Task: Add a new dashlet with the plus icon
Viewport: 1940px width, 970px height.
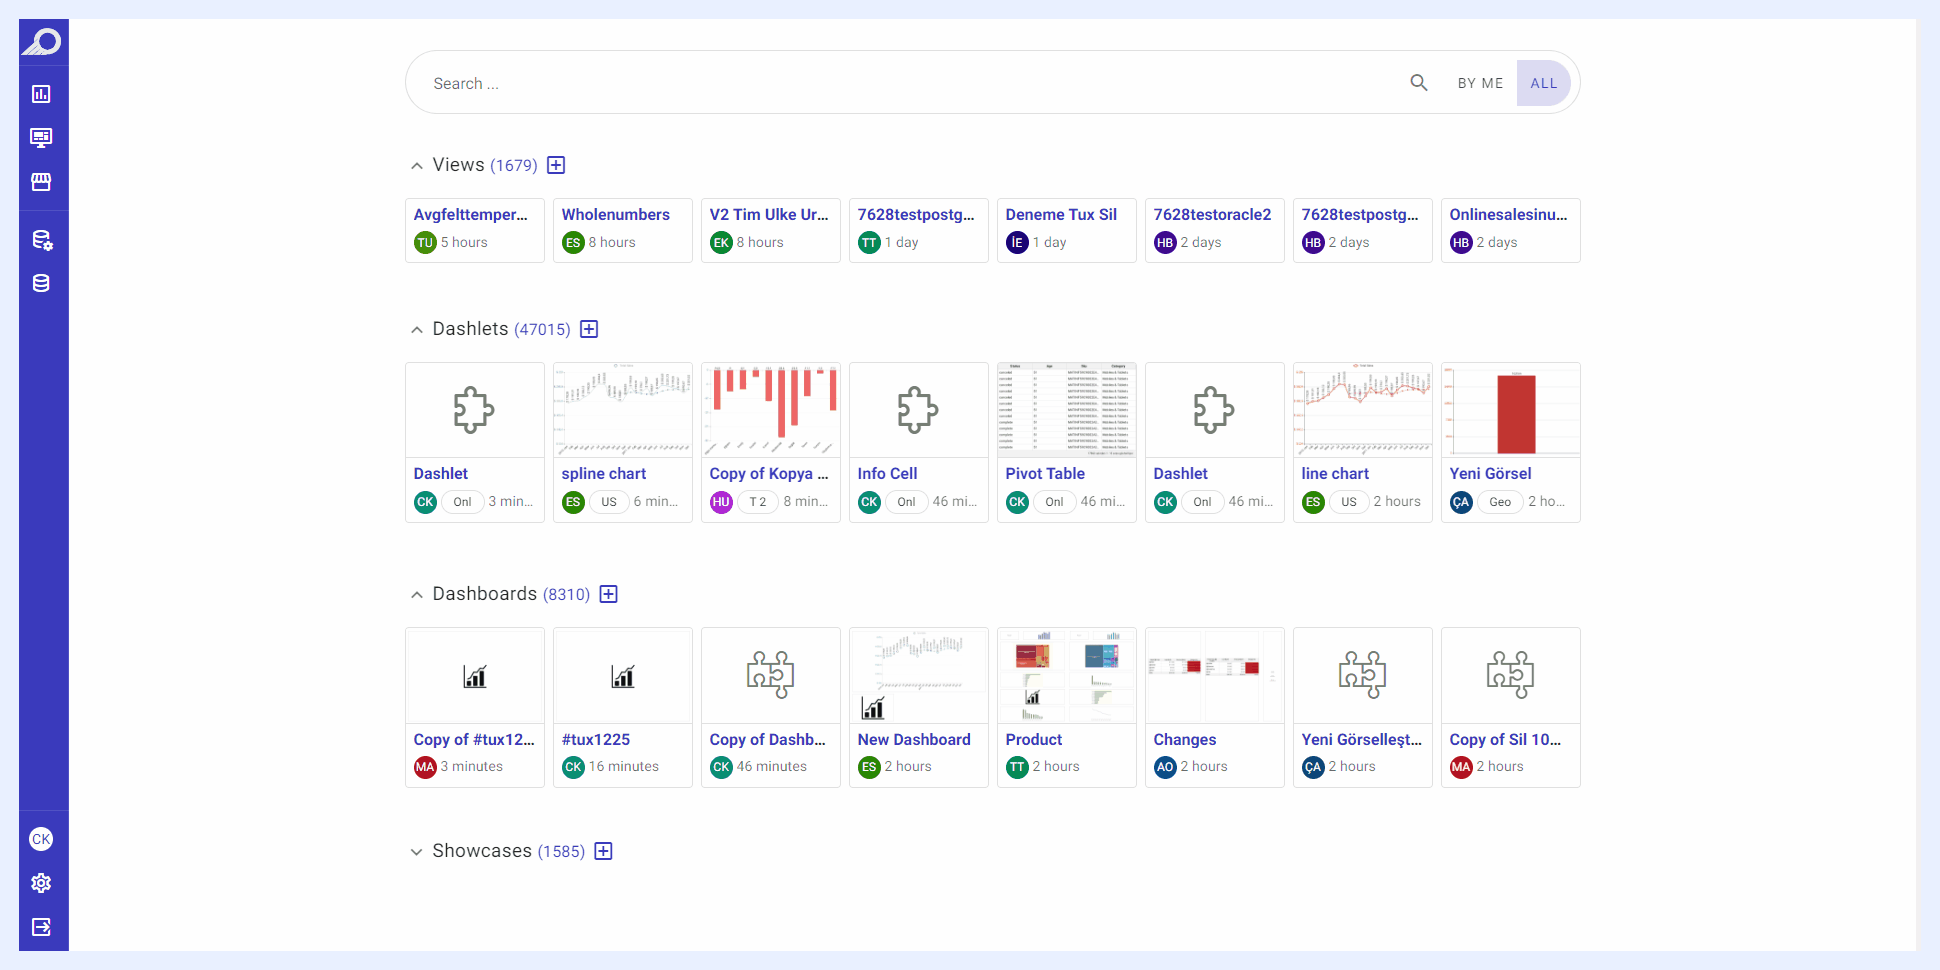Action: (x=590, y=329)
